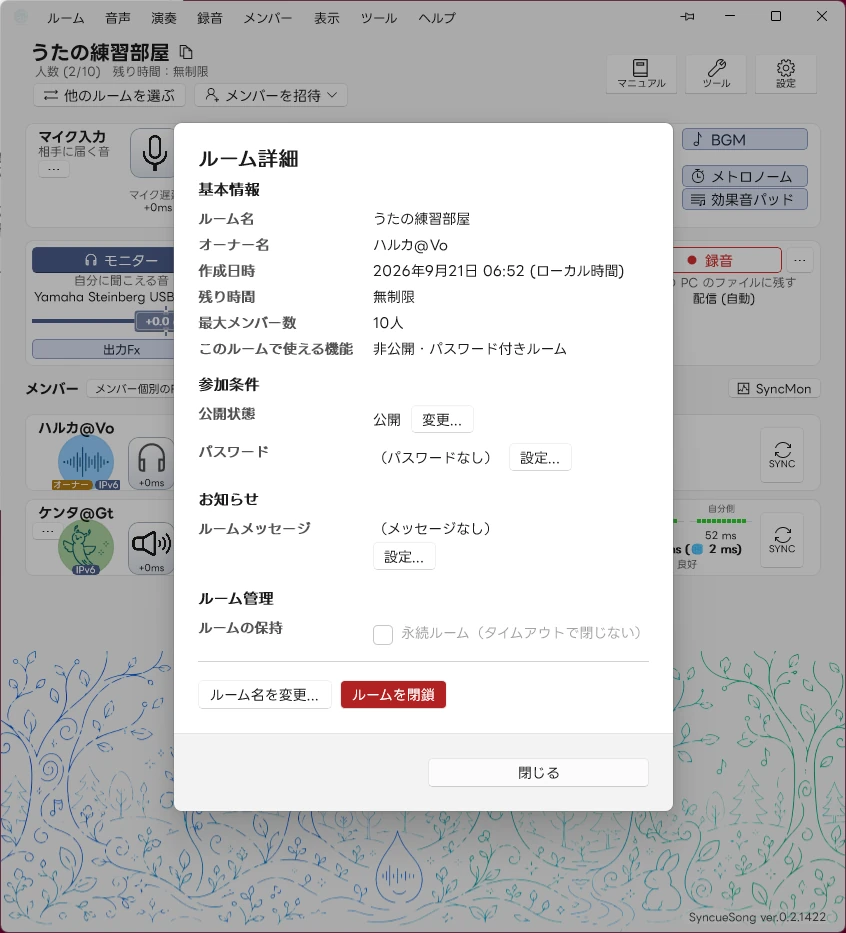Copy the room name うたの練習部屋 icon
This screenshot has height=933, width=846.
click(x=186, y=52)
